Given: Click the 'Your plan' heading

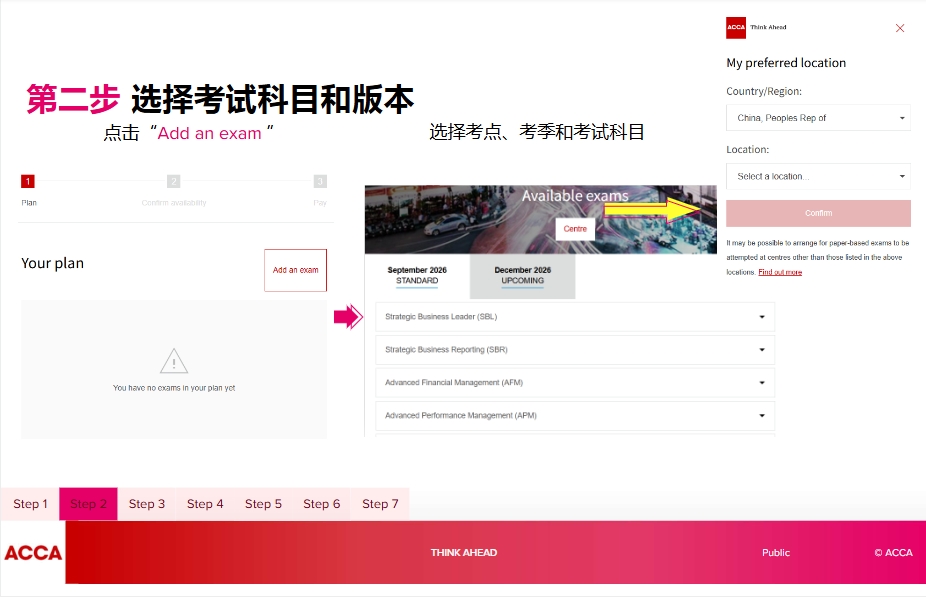Looking at the screenshot, I should [53, 263].
